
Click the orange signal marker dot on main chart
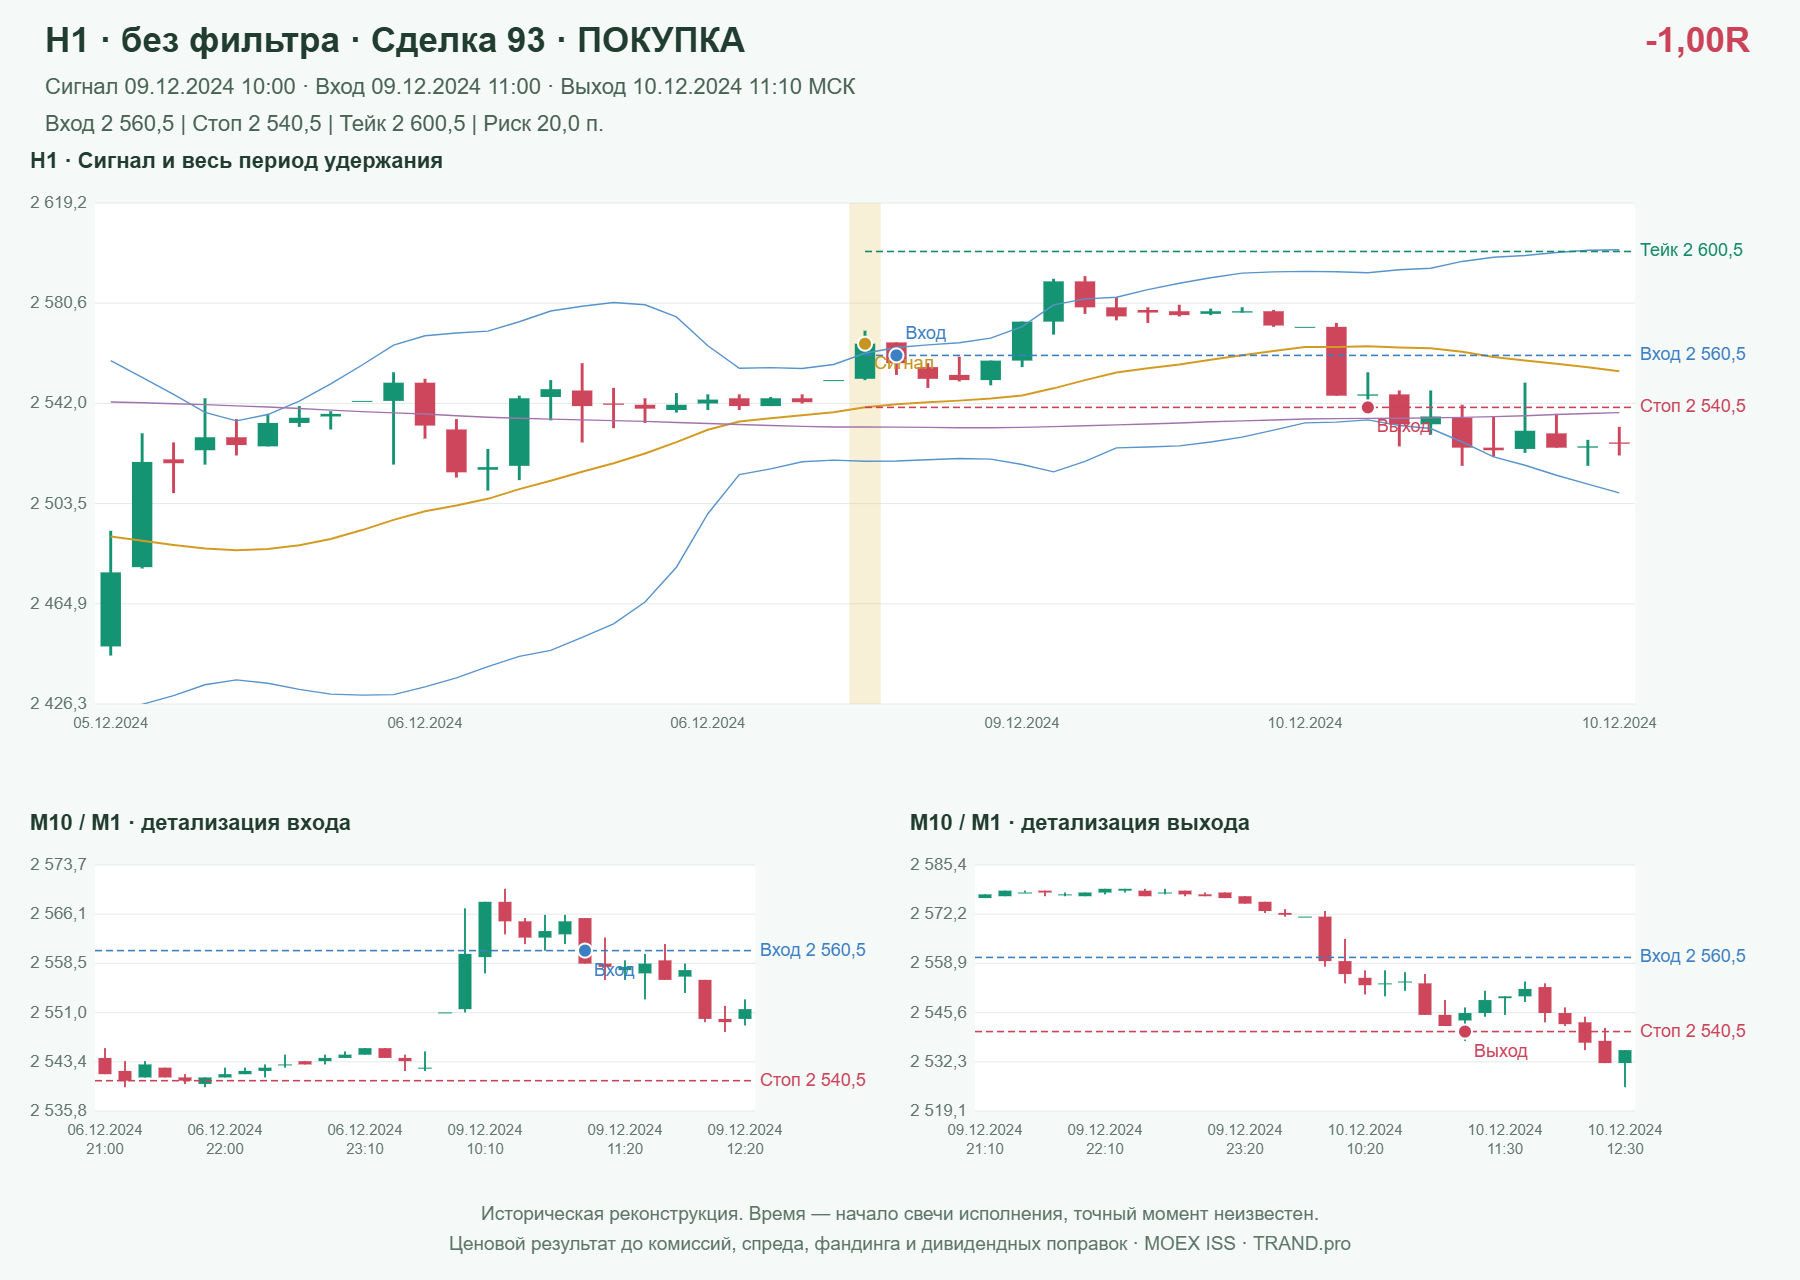click(x=865, y=344)
